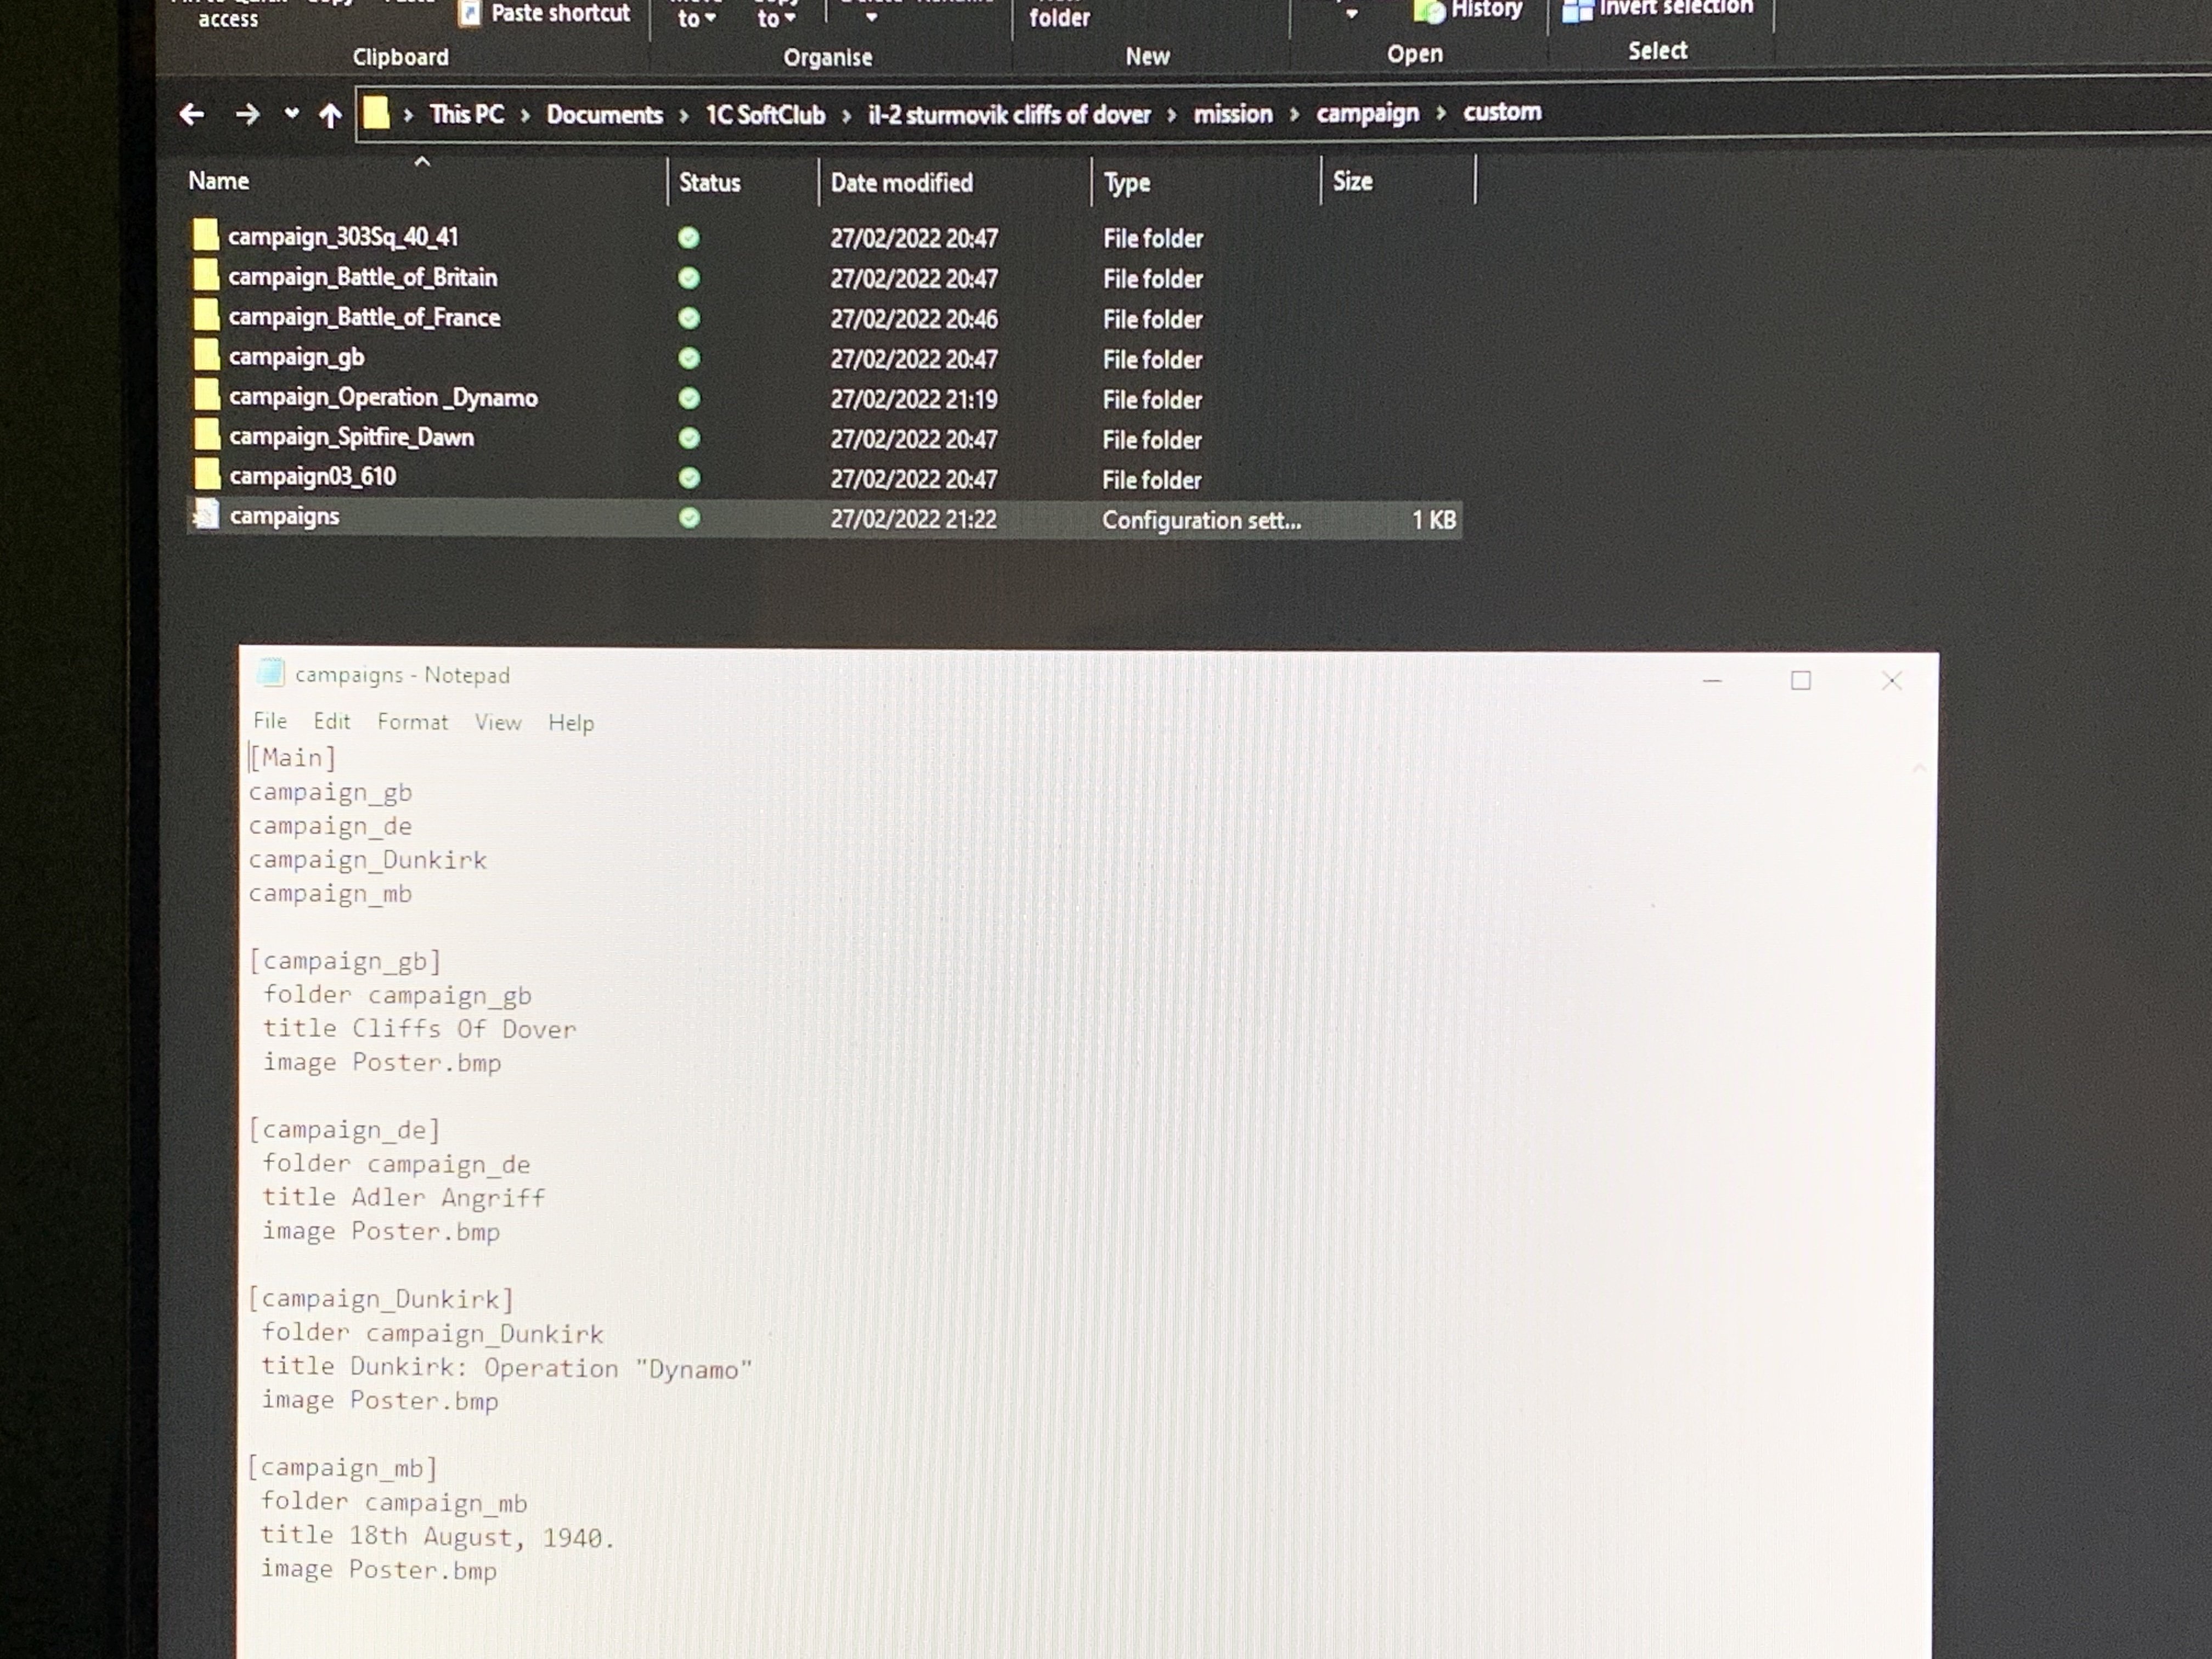The height and width of the screenshot is (1659, 2212).
Task: Sort files by Date modified column
Action: click(x=901, y=182)
